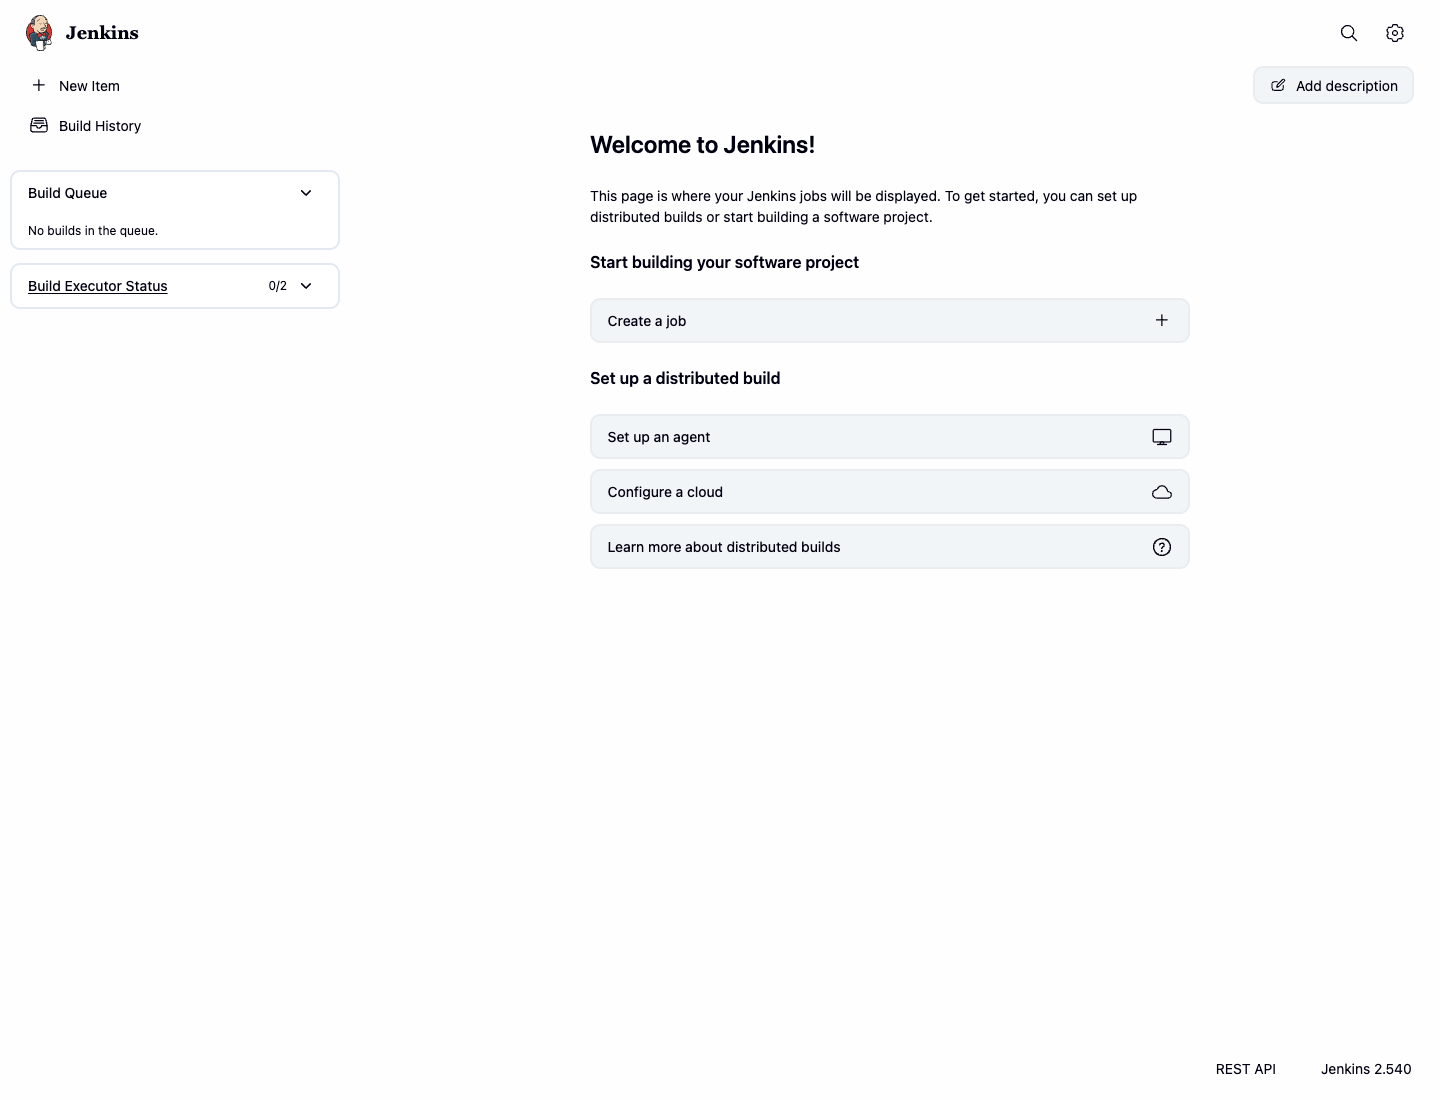The image size is (1440, 1100).
Task: Click the Build History tray icon
Action: point(39,125)
